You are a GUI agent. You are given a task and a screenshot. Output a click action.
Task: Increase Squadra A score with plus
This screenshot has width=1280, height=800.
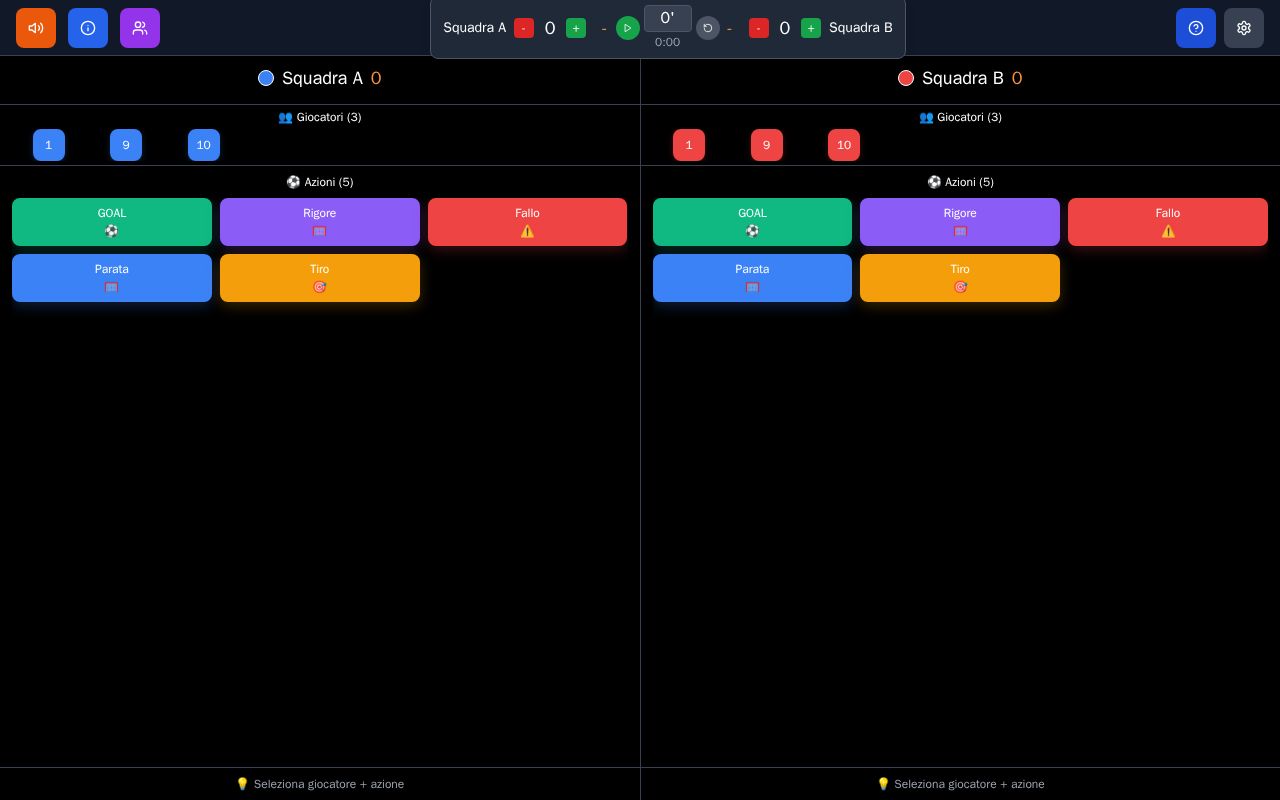click(x=576, y=28)
